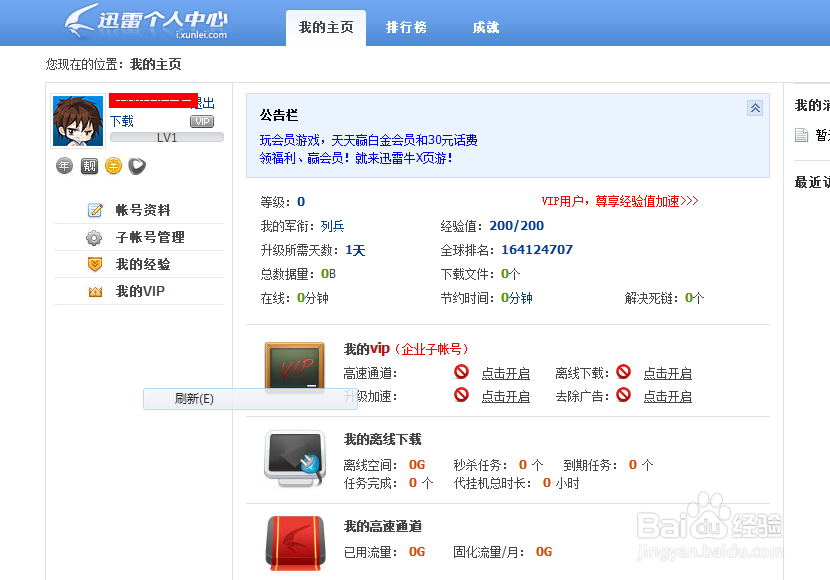Click the 我的离线下载 heading
This screenshot has height=580, width=830.
383,439
